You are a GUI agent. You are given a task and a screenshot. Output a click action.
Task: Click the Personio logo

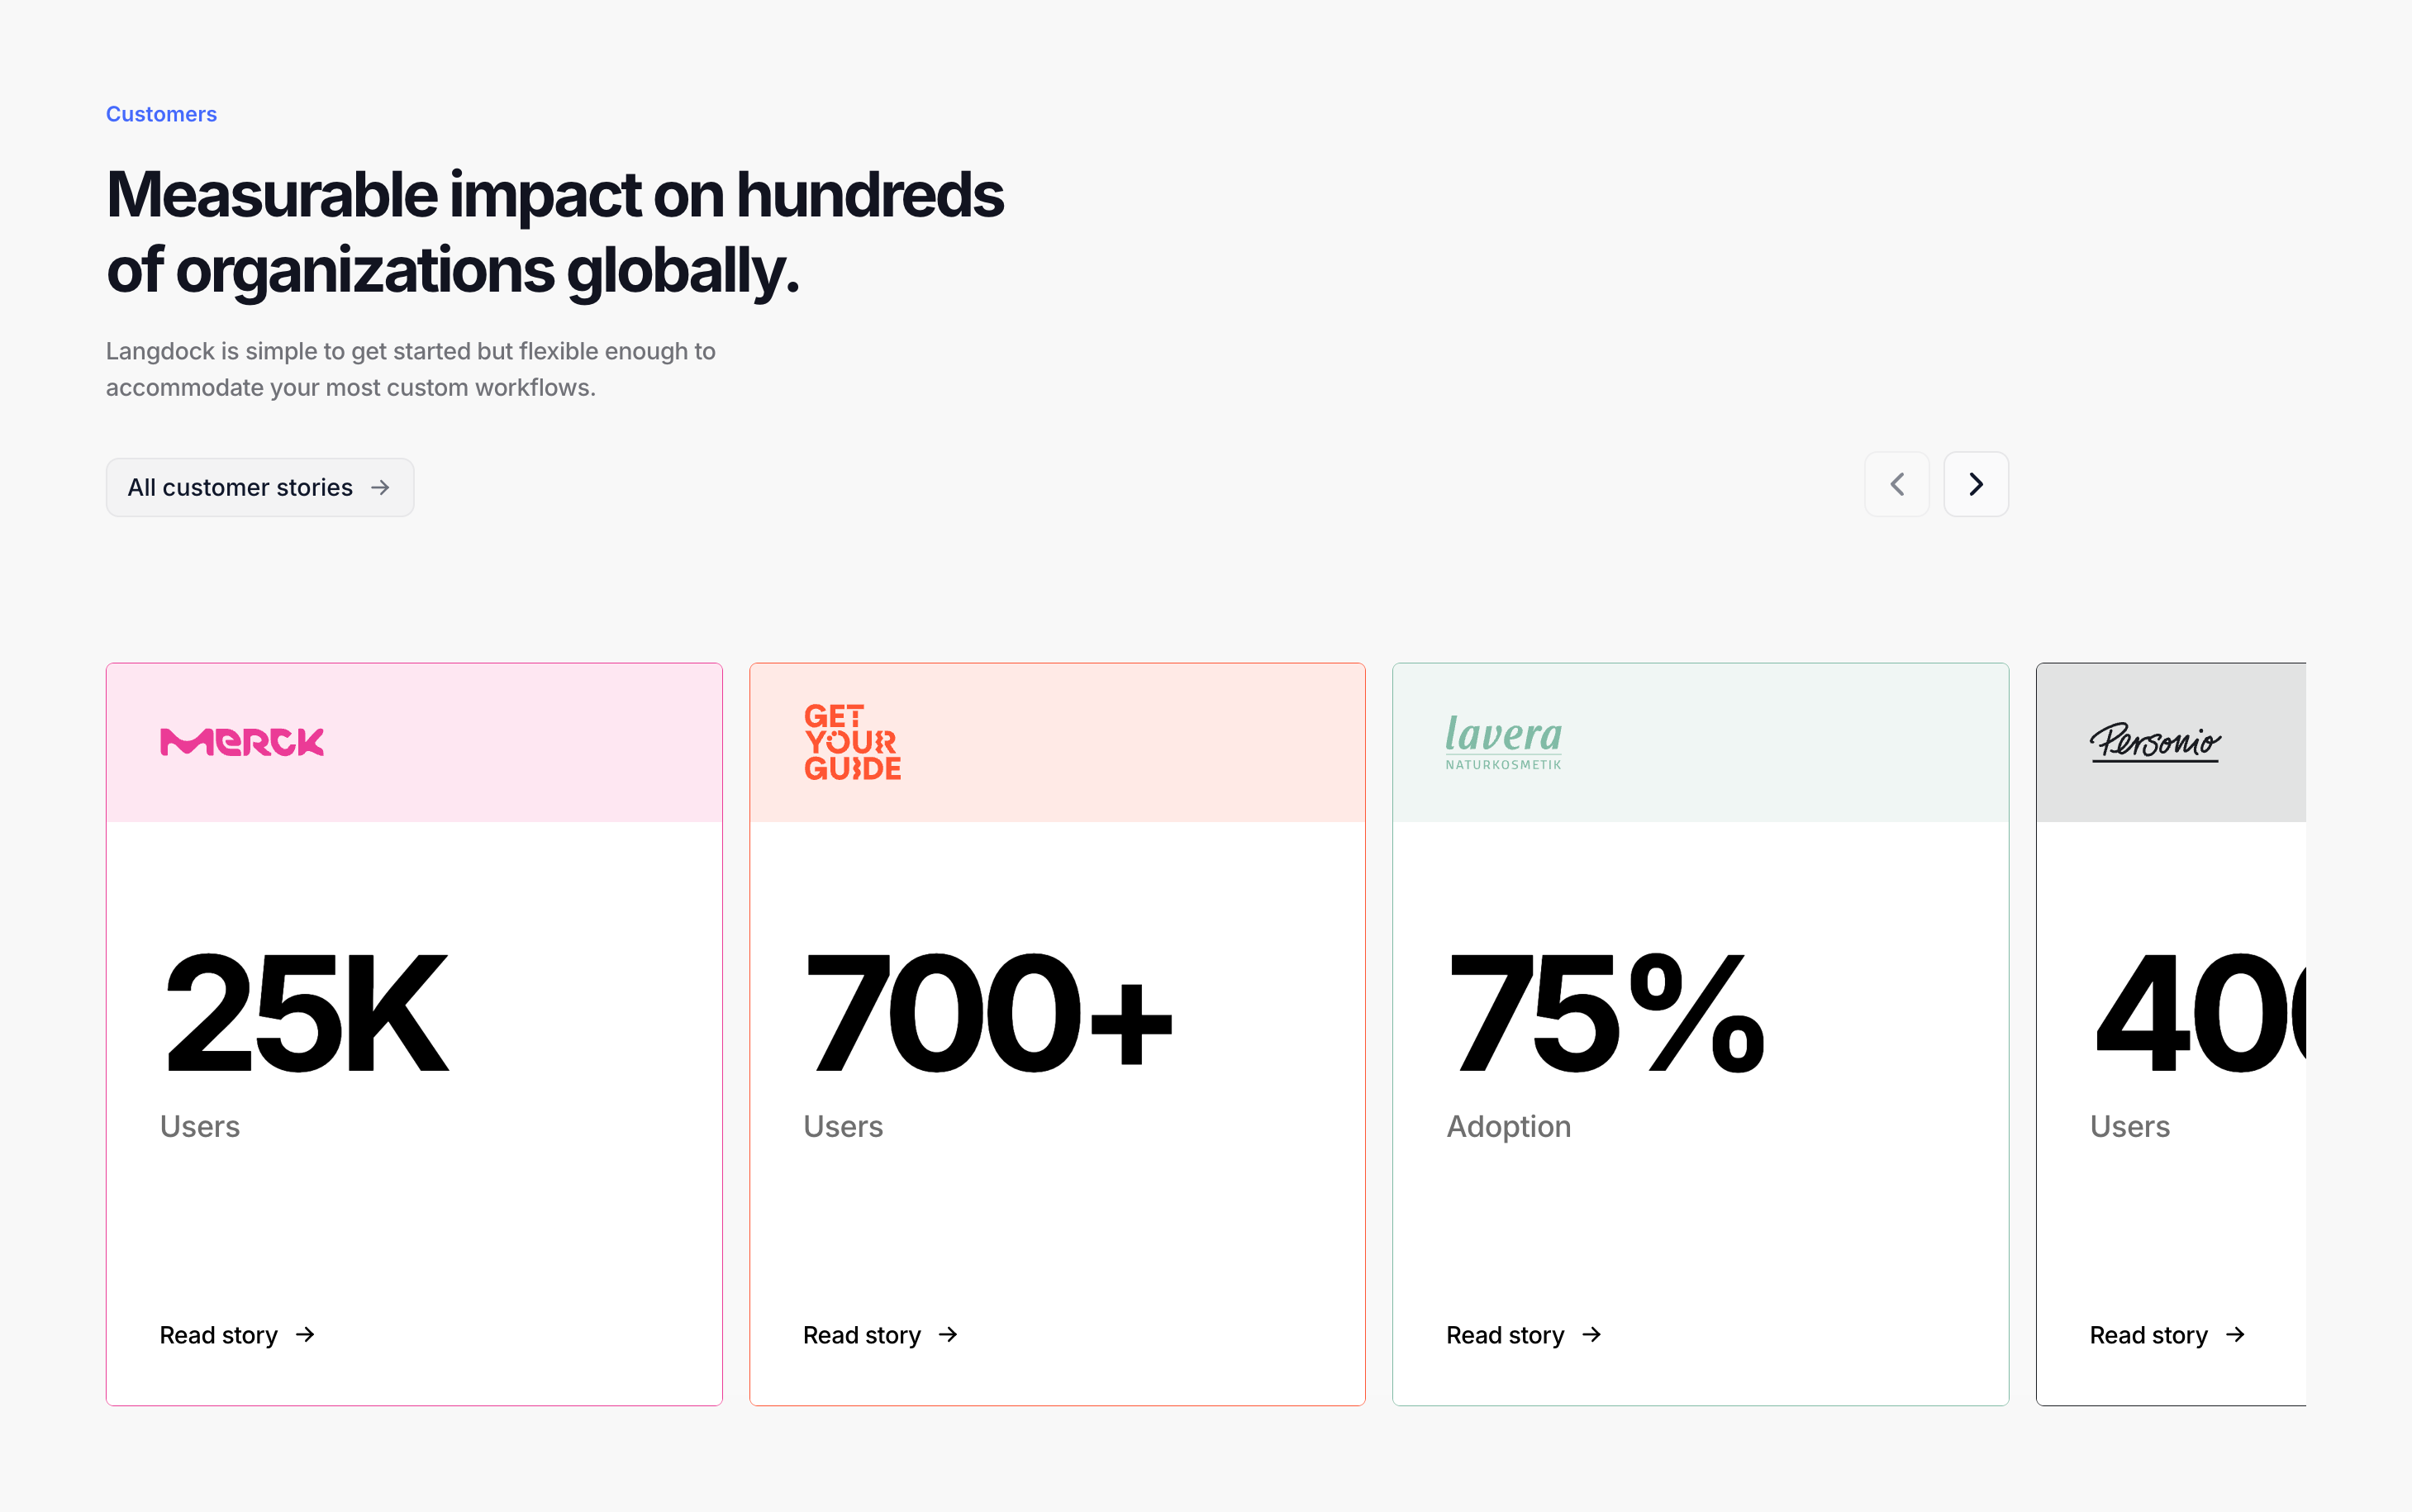pos(2154,742)
